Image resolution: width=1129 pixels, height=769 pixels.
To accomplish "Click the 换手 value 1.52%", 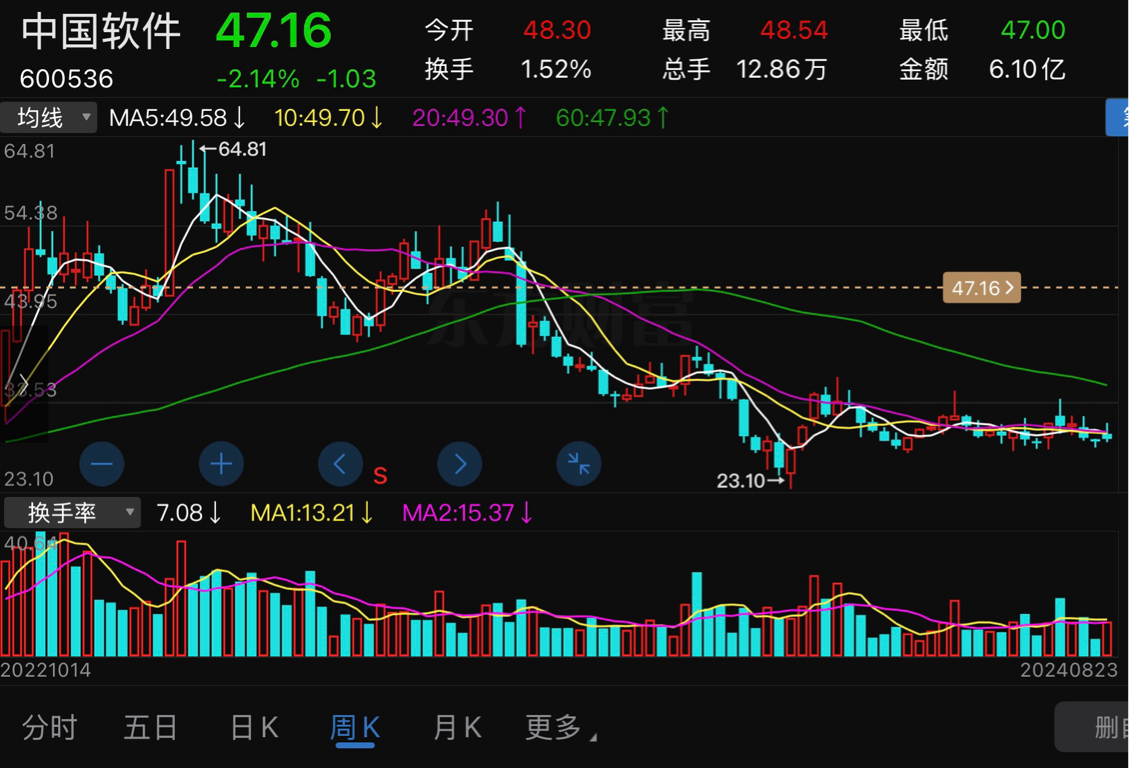I will (x=555, y=69).
